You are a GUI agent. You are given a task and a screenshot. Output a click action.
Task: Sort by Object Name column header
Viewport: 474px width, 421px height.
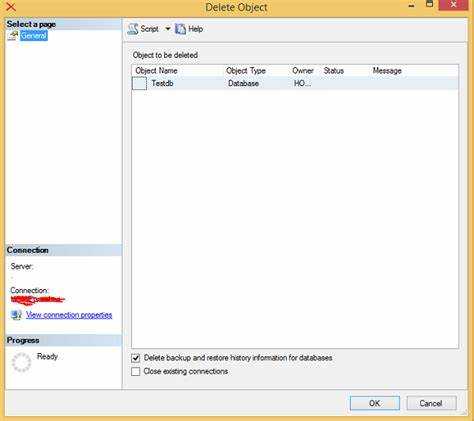coord(156,71)
